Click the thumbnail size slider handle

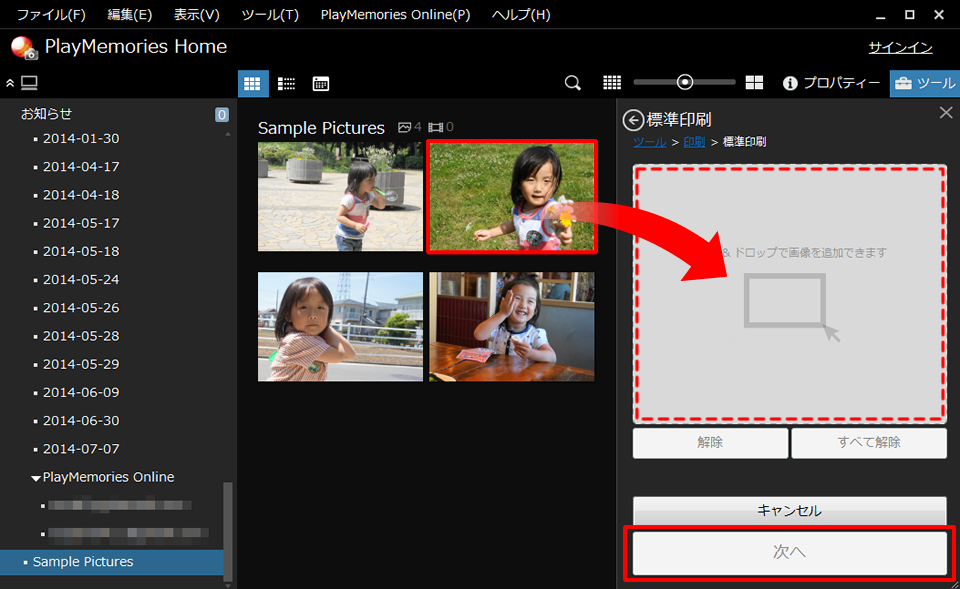[x=685, y=83]
